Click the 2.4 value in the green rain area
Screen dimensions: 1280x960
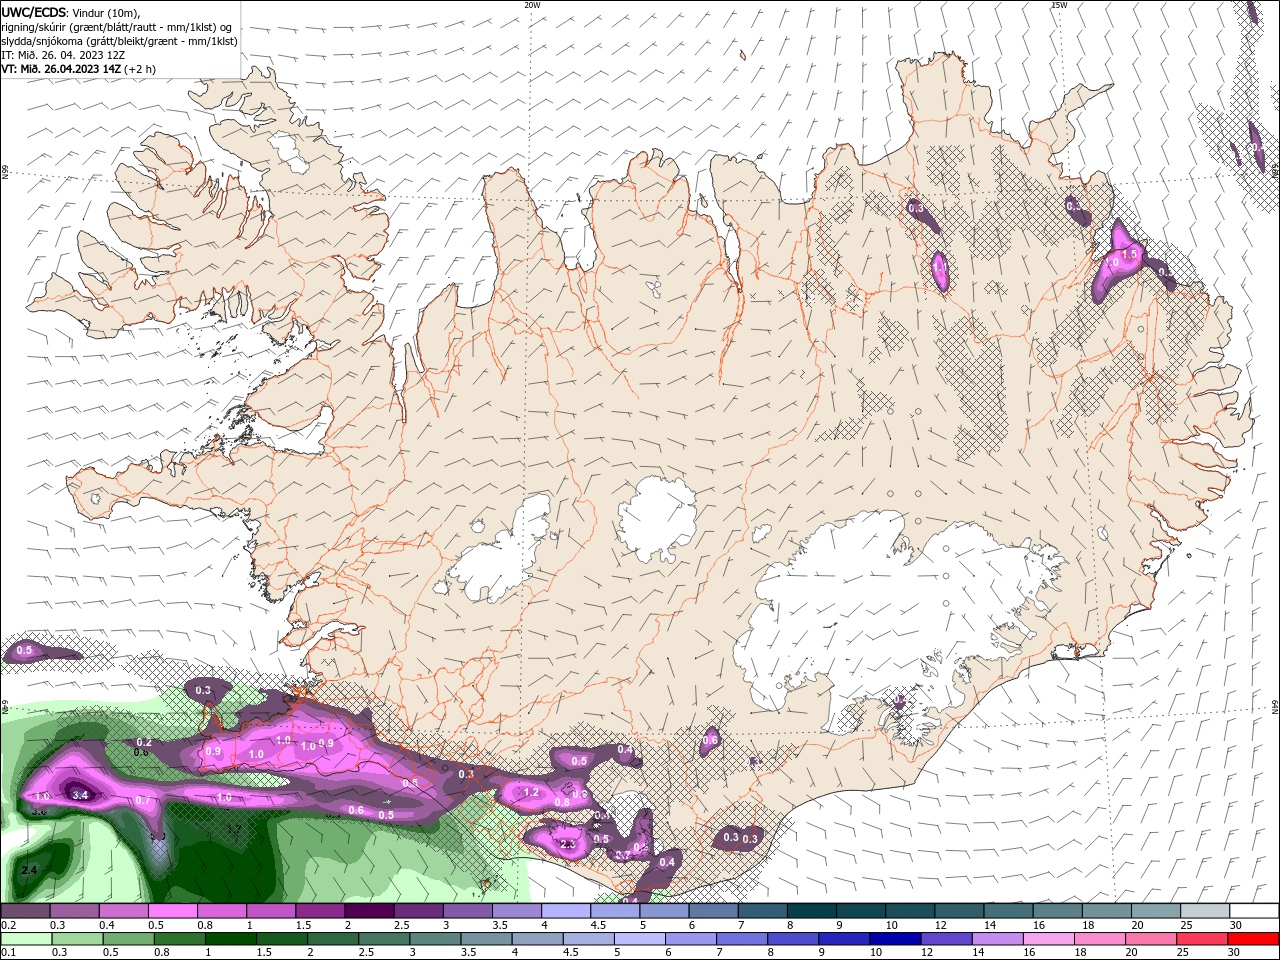coord(29,871)
